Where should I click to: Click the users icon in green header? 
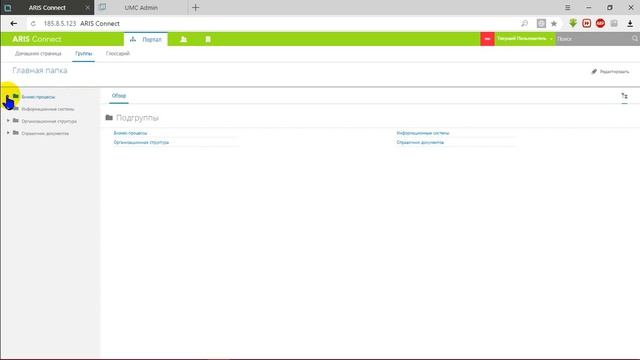[x=184, y=39]
